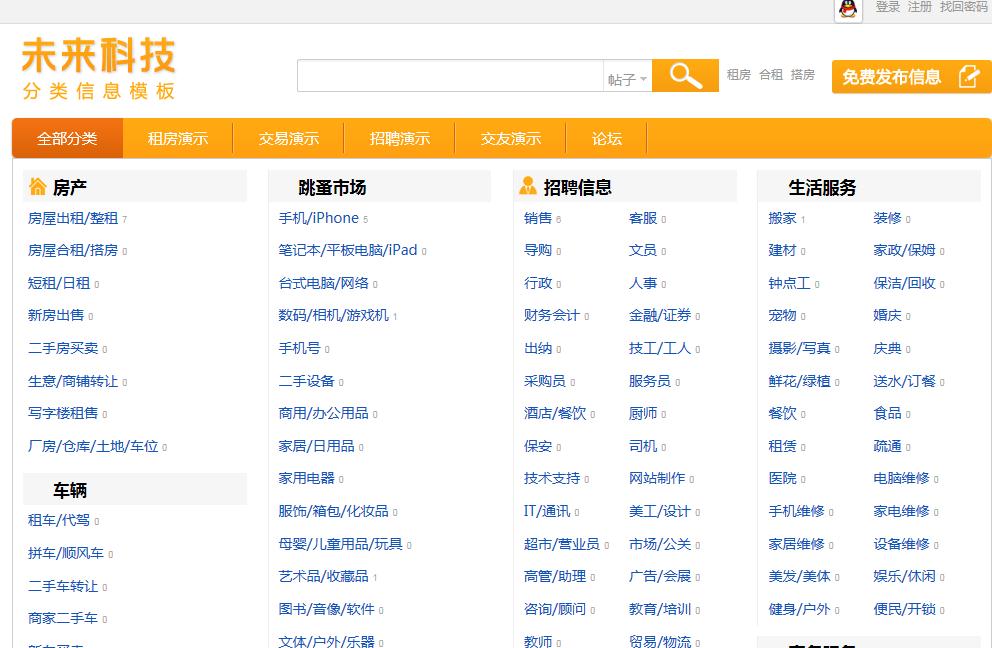Click the QQ penguin login icon
The image size is (992, 648).
point(848,9)
